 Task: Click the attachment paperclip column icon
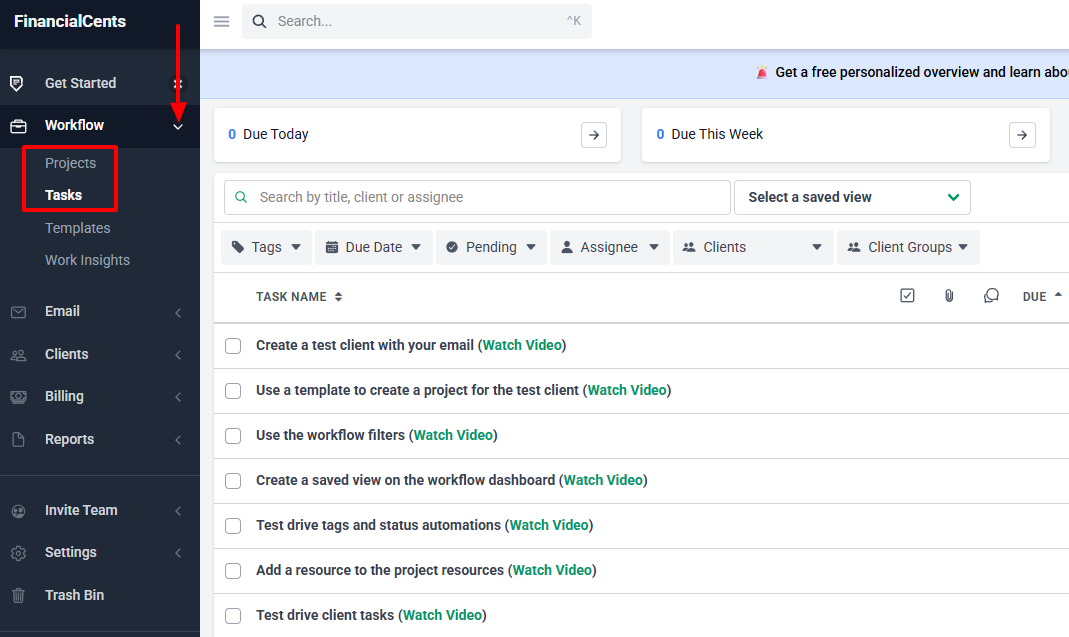[949, 296]
